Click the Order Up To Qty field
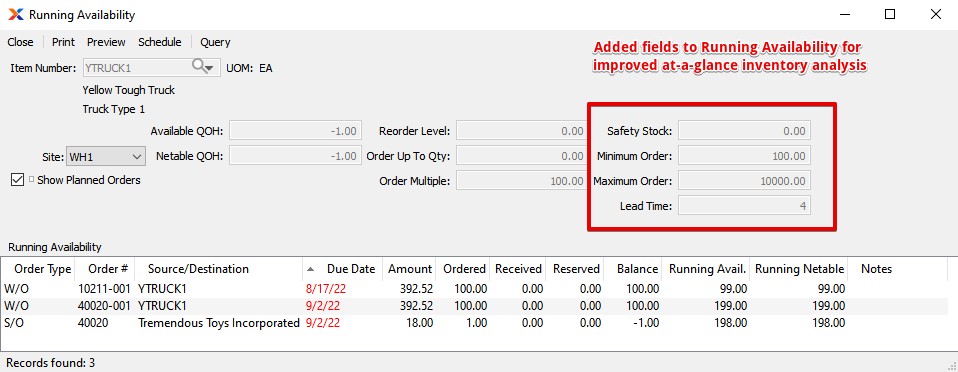 pyautogui.click(x=521, y=156)
